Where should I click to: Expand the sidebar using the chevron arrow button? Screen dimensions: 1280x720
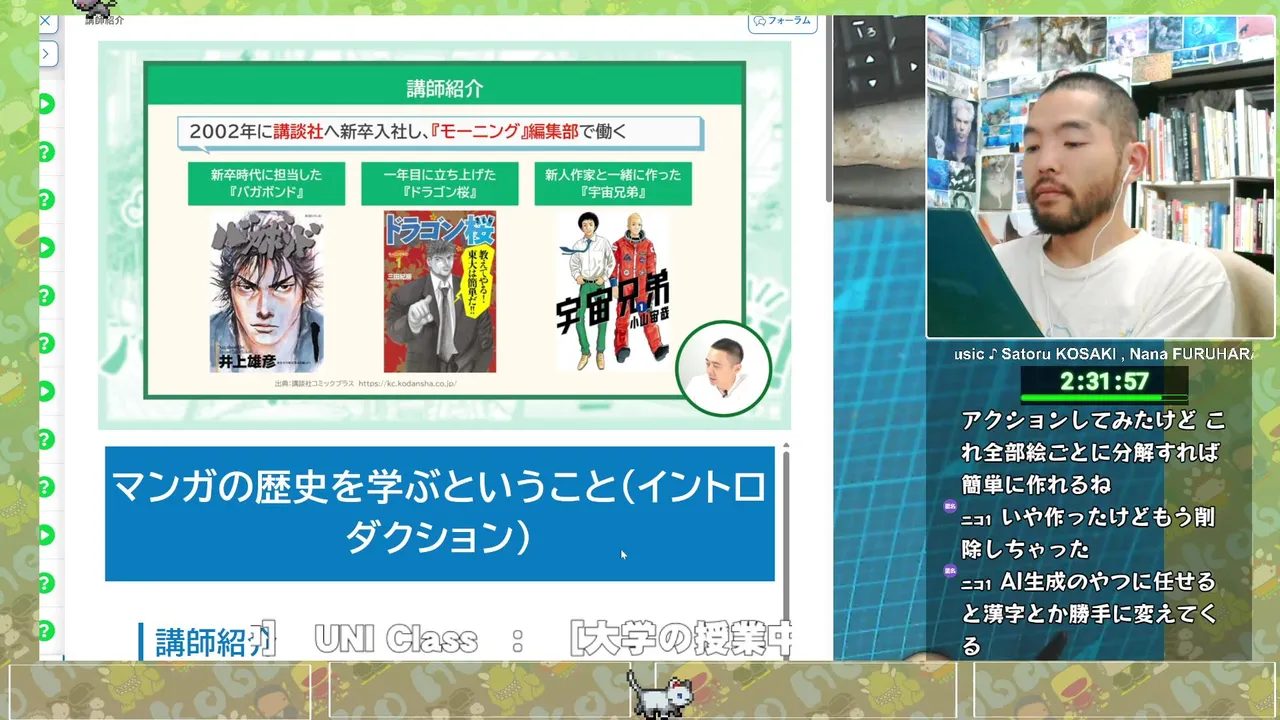[x=46, y=54]
